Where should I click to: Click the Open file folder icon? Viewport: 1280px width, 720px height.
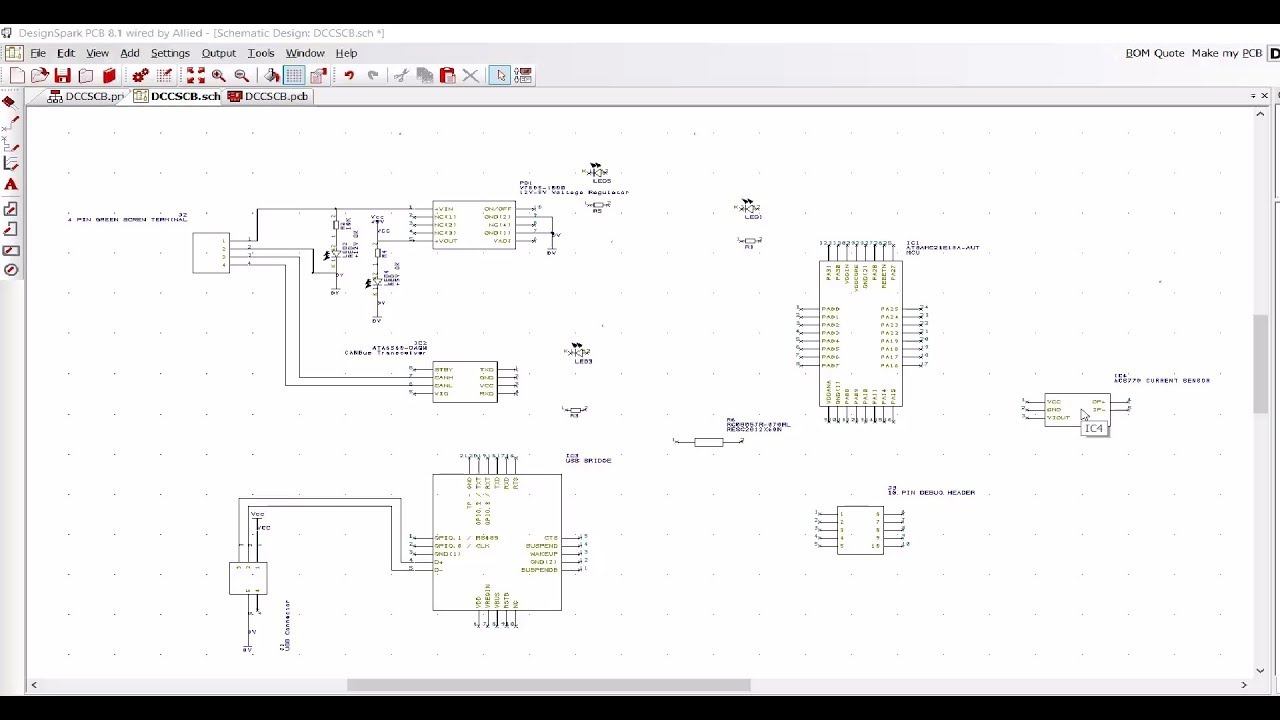point(40,76)
